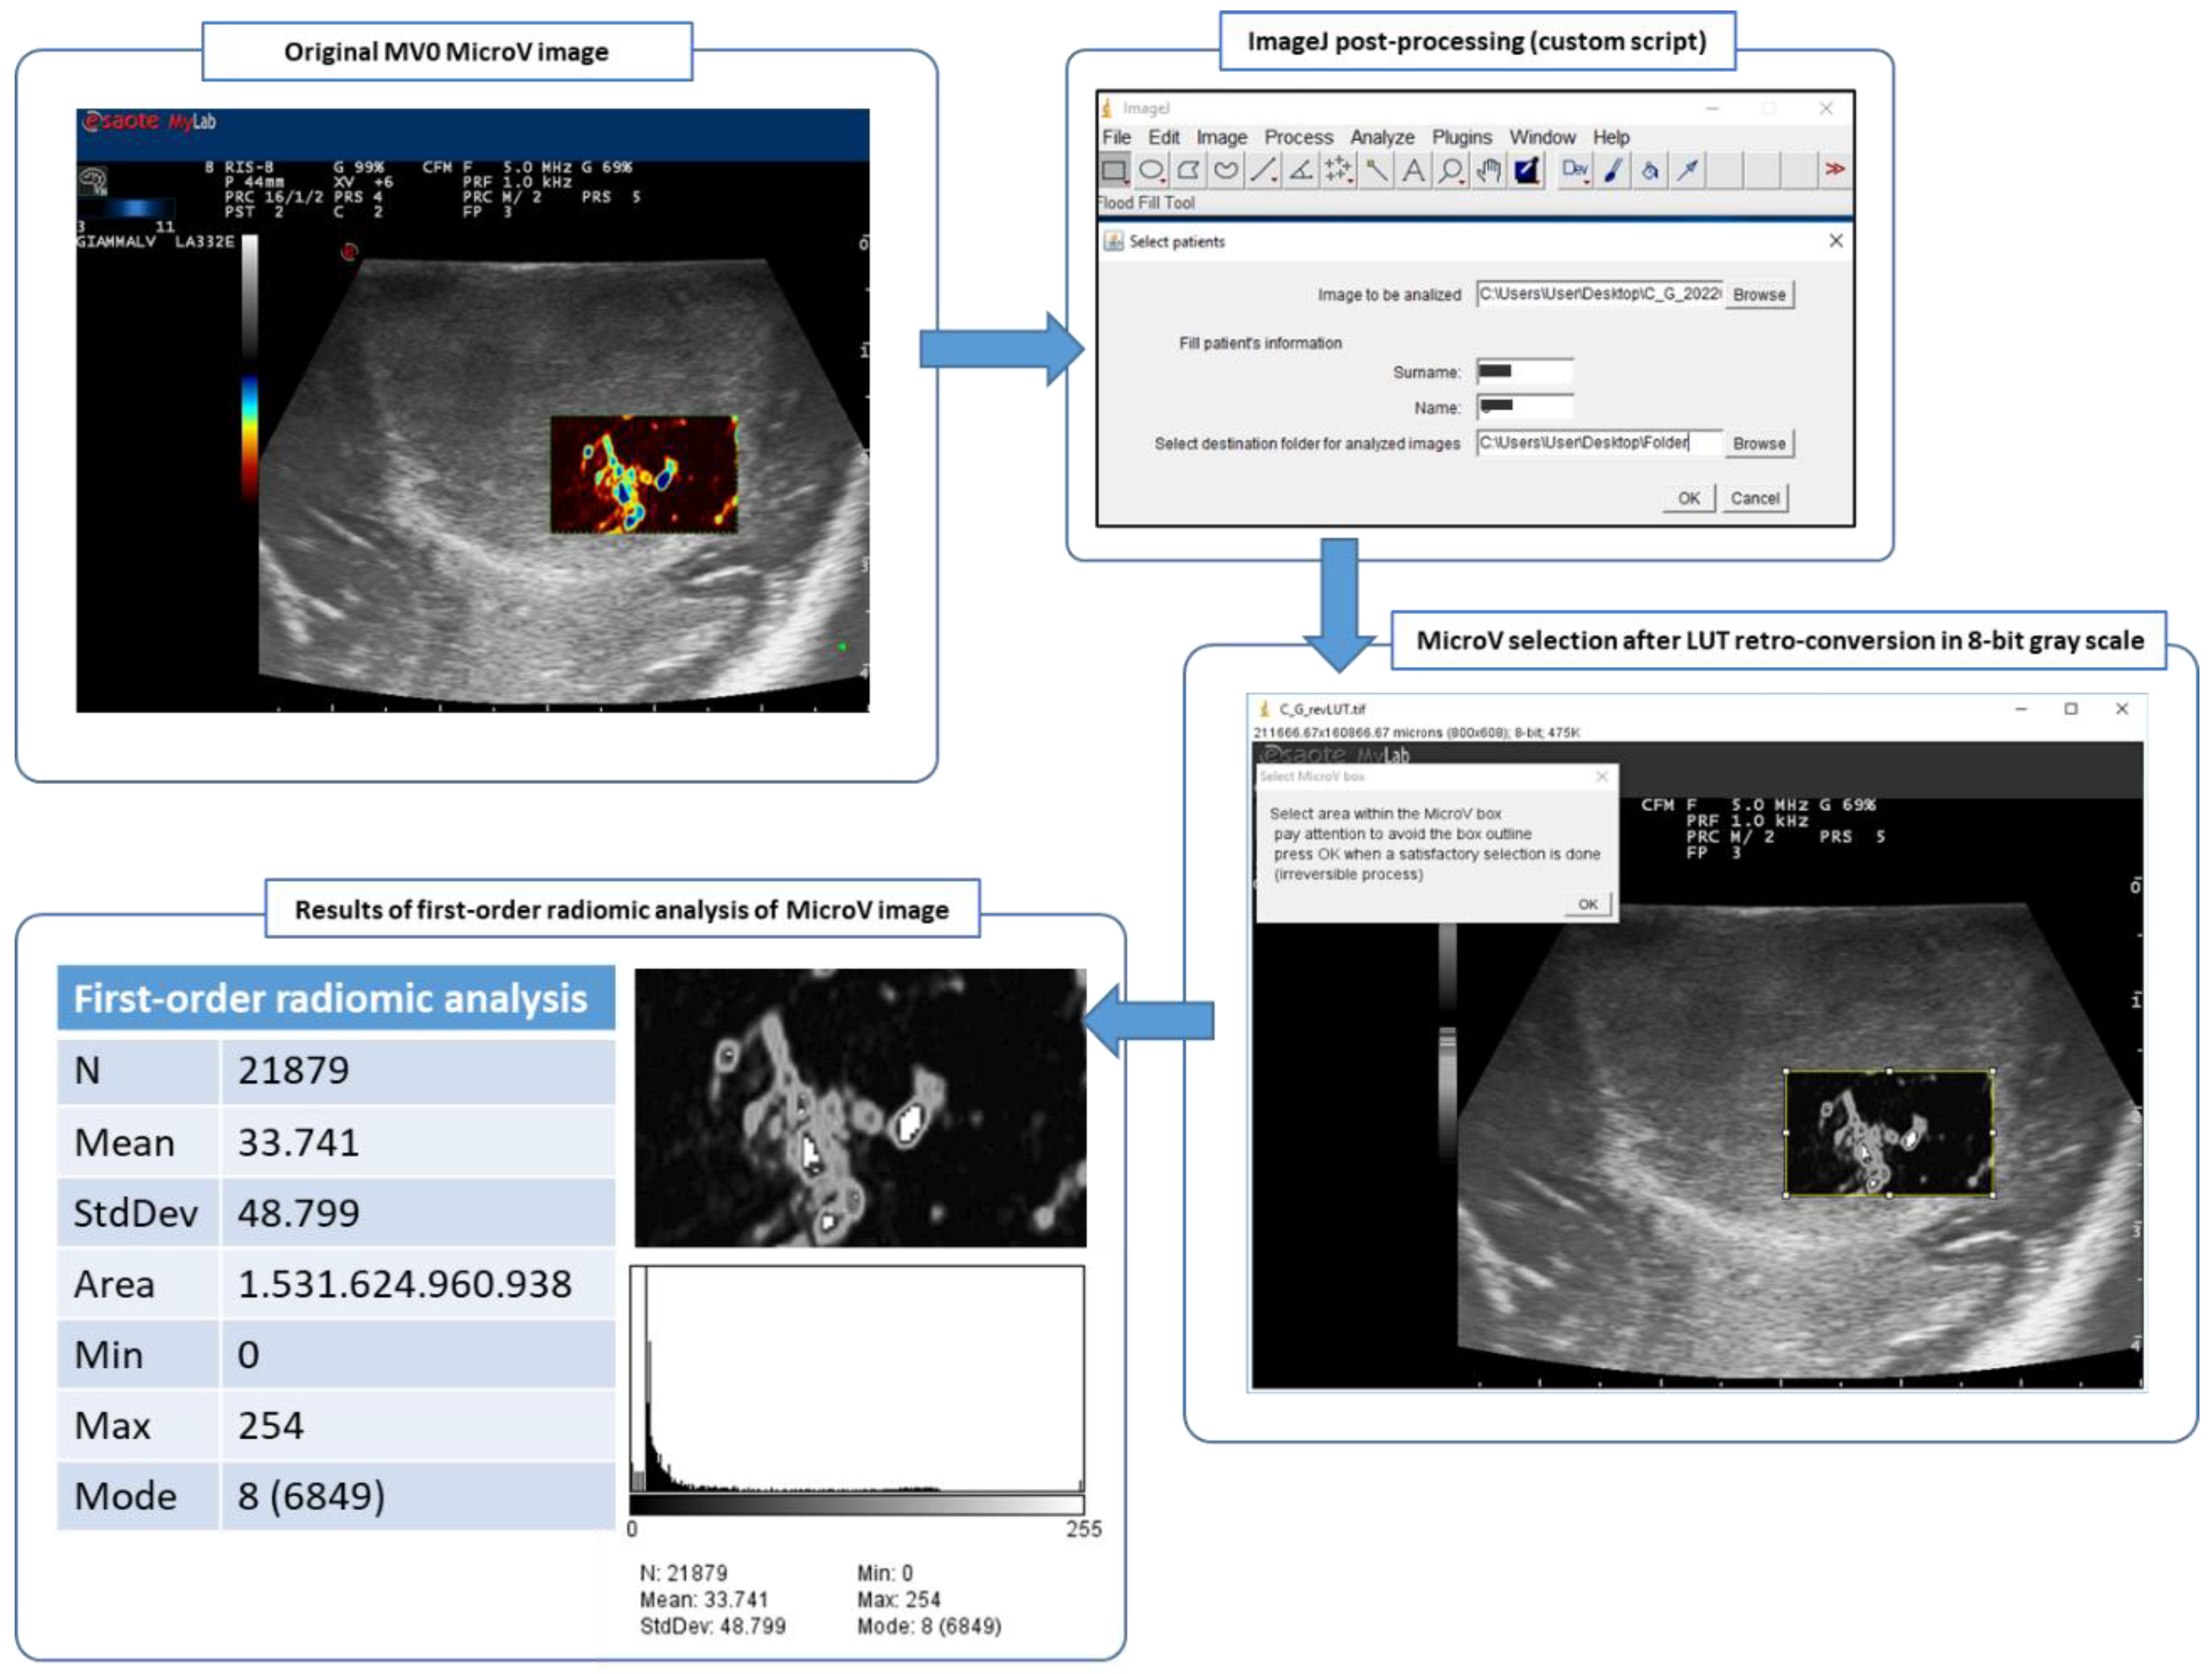Select the Rectangle selection tool
The height and width of the screenshot is (1674, 2212).
click(x=1114, y=171)
